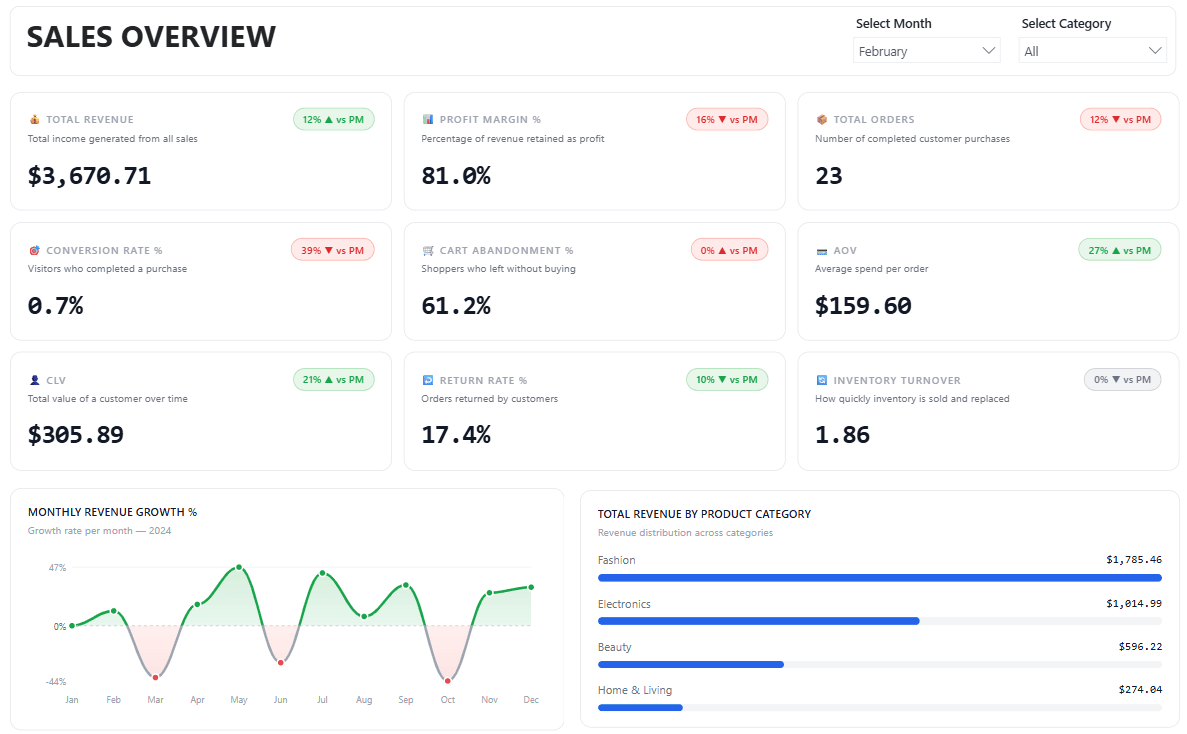Click the Total Orders package icon
This screenshot has height=734, width=1187.
[822, 120]
